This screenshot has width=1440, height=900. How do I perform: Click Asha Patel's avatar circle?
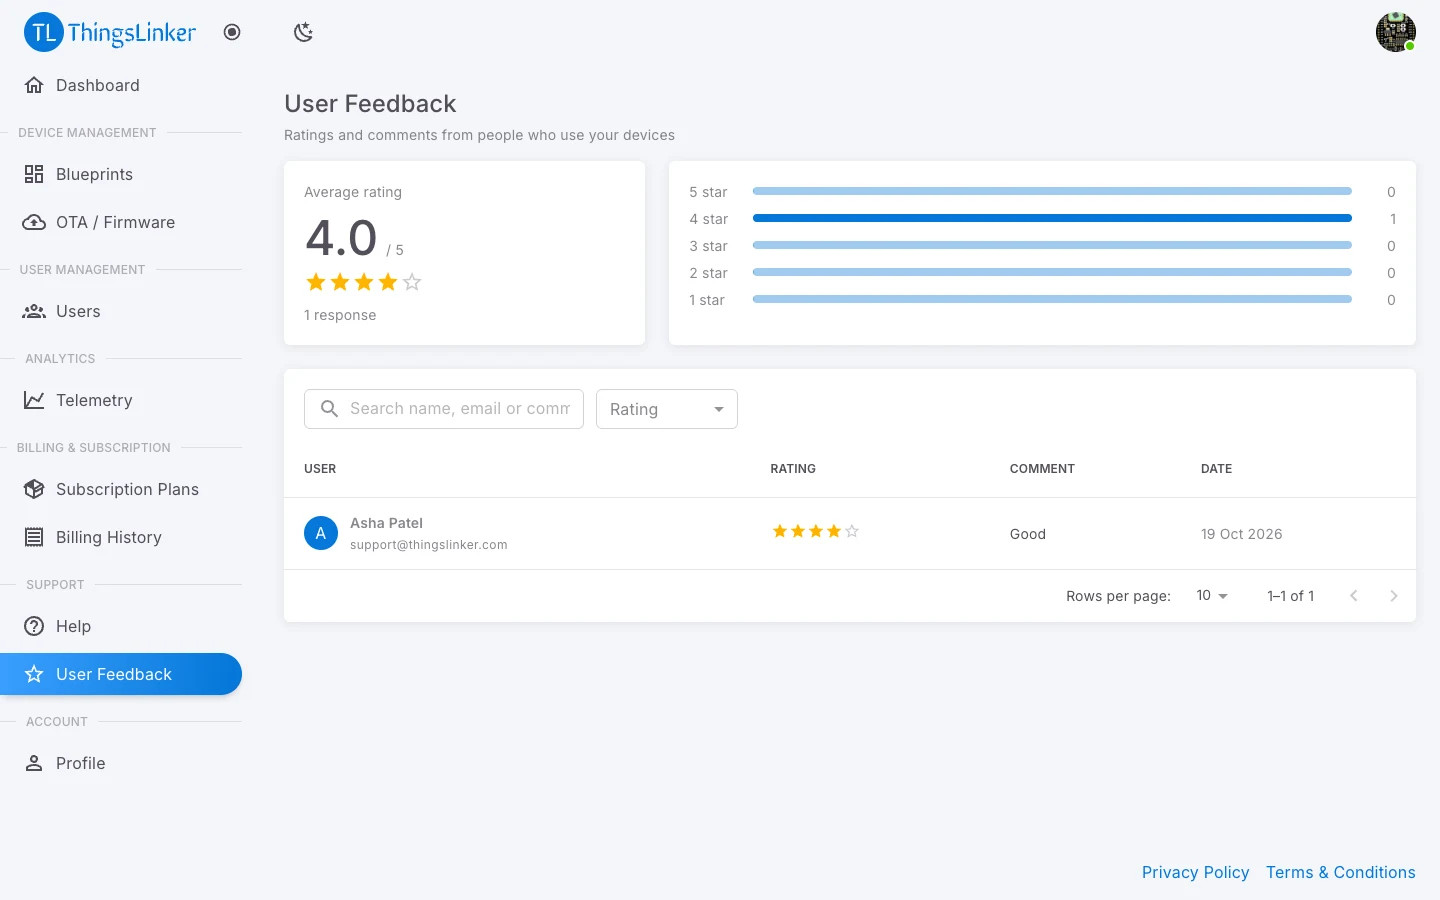coord(321,533)
